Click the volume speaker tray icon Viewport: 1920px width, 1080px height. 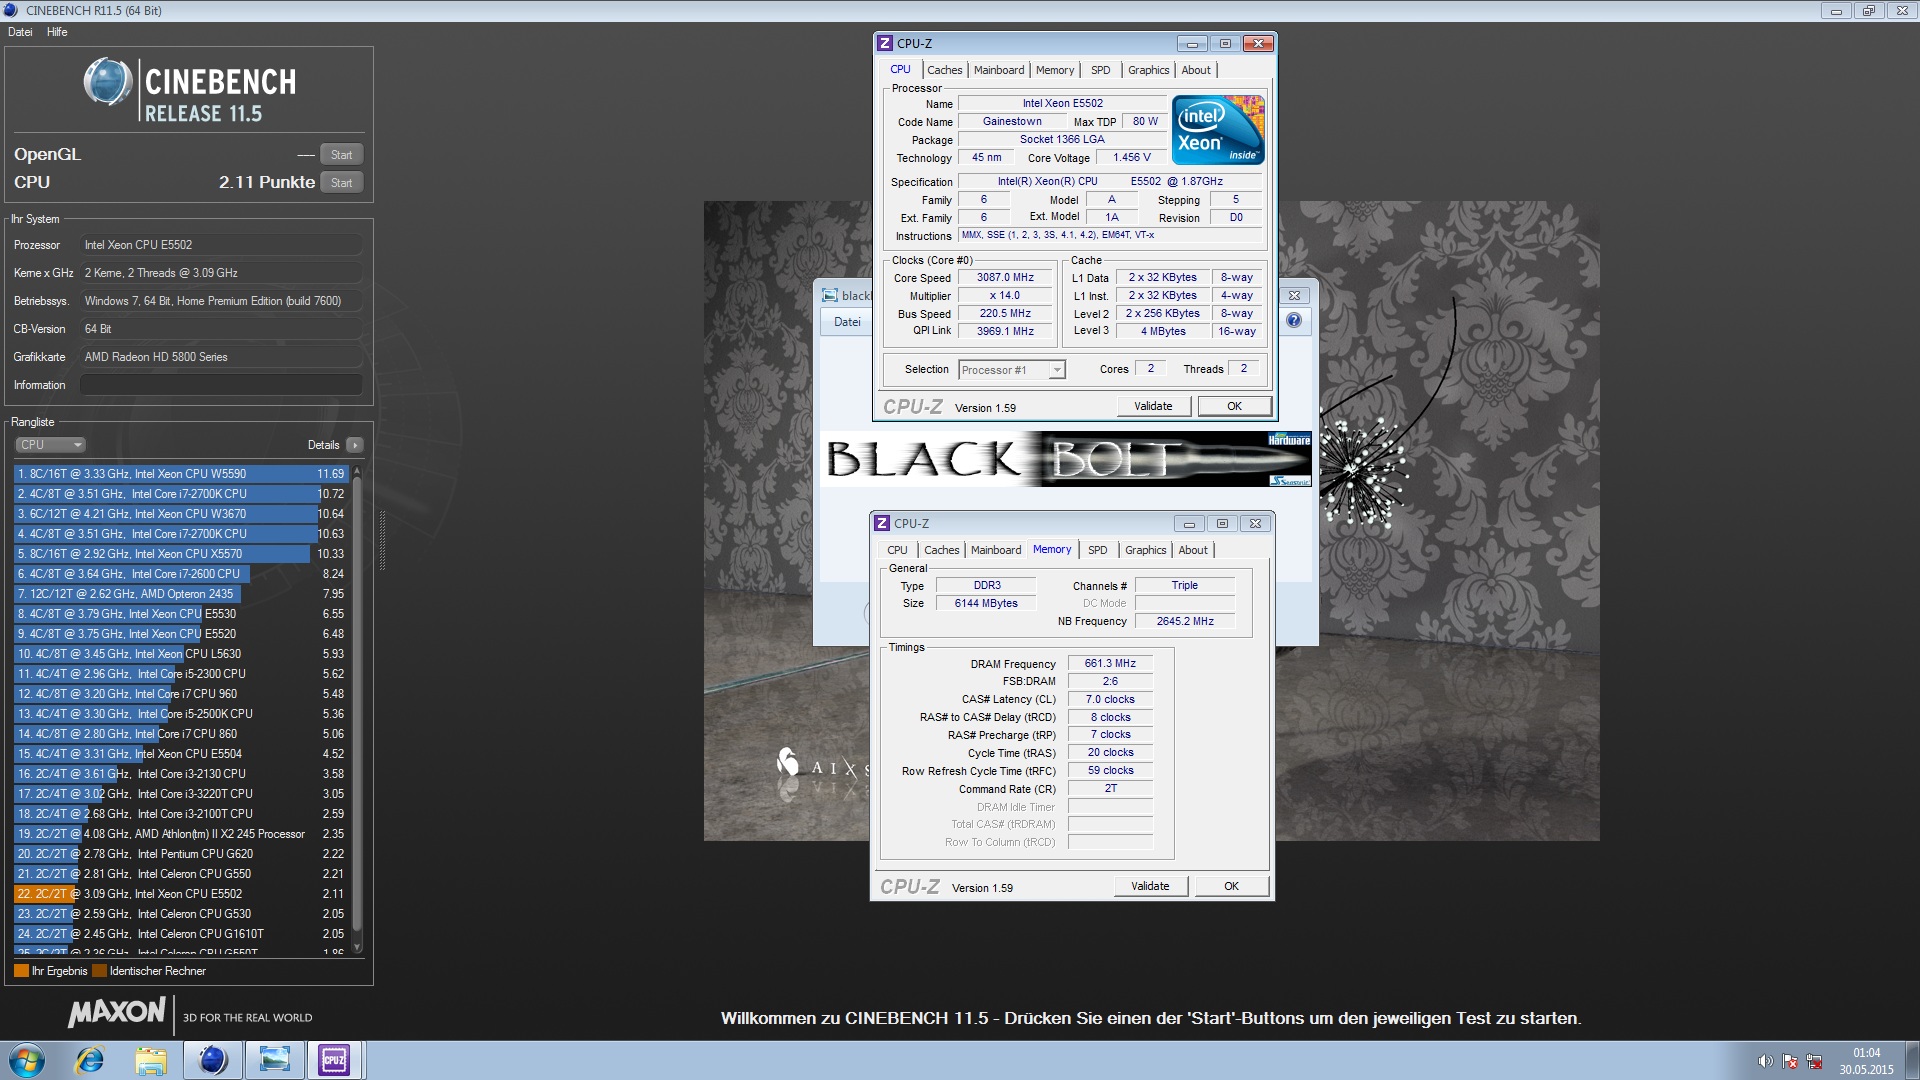tap(1765, 1061)
